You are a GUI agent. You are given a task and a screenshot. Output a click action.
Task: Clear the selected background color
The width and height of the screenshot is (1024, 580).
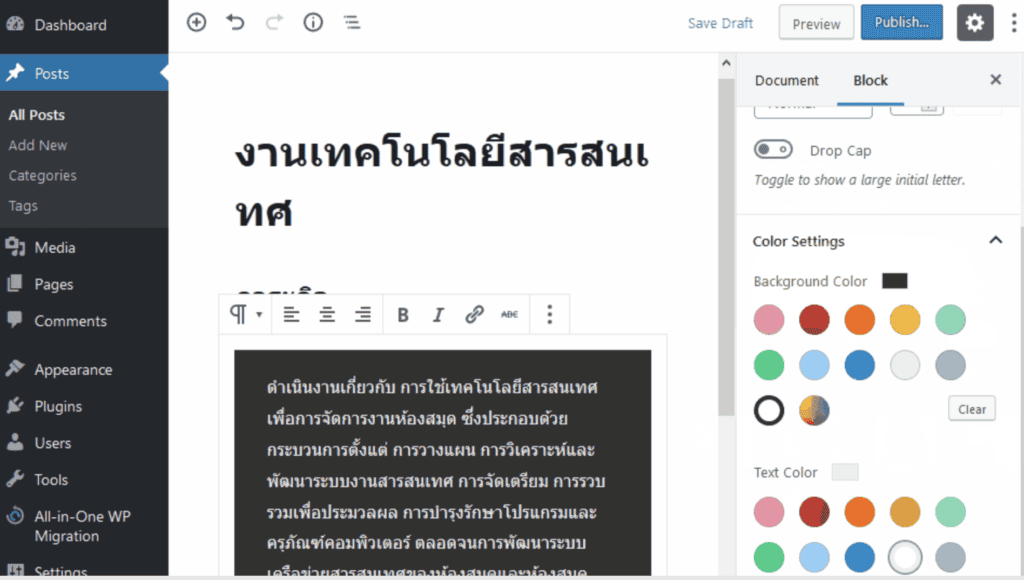(x=971, y=408)
